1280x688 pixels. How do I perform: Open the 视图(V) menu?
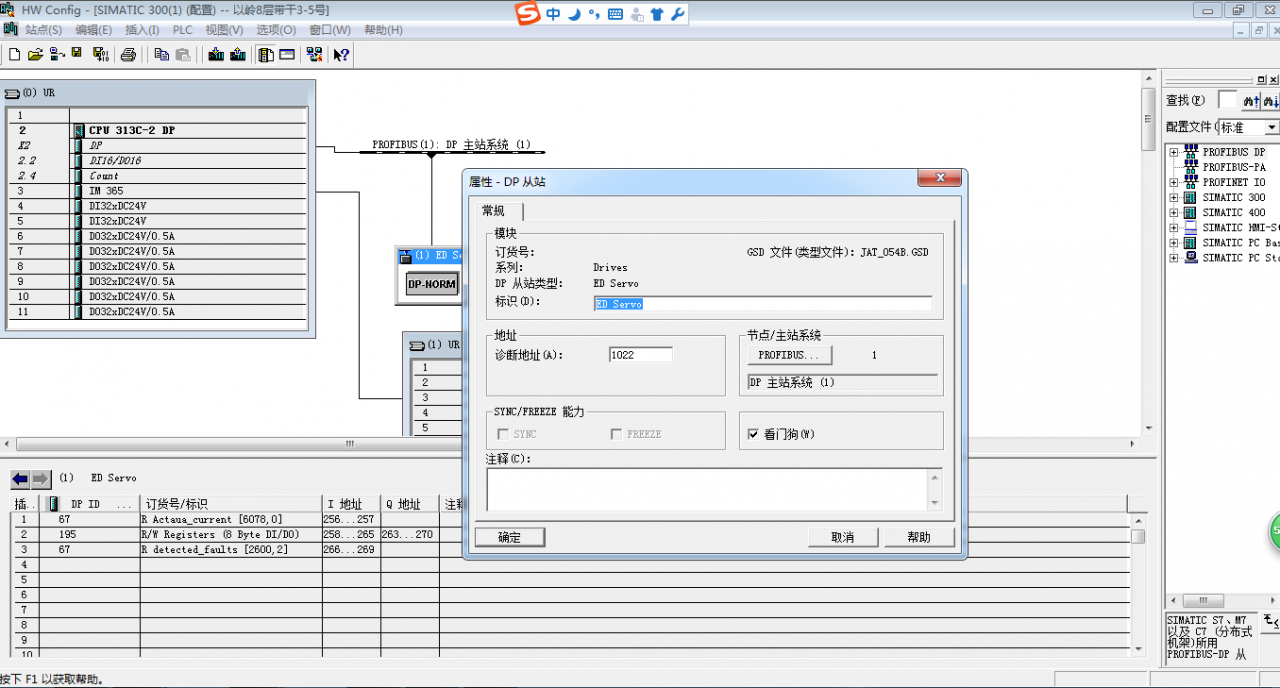[224, 30]
